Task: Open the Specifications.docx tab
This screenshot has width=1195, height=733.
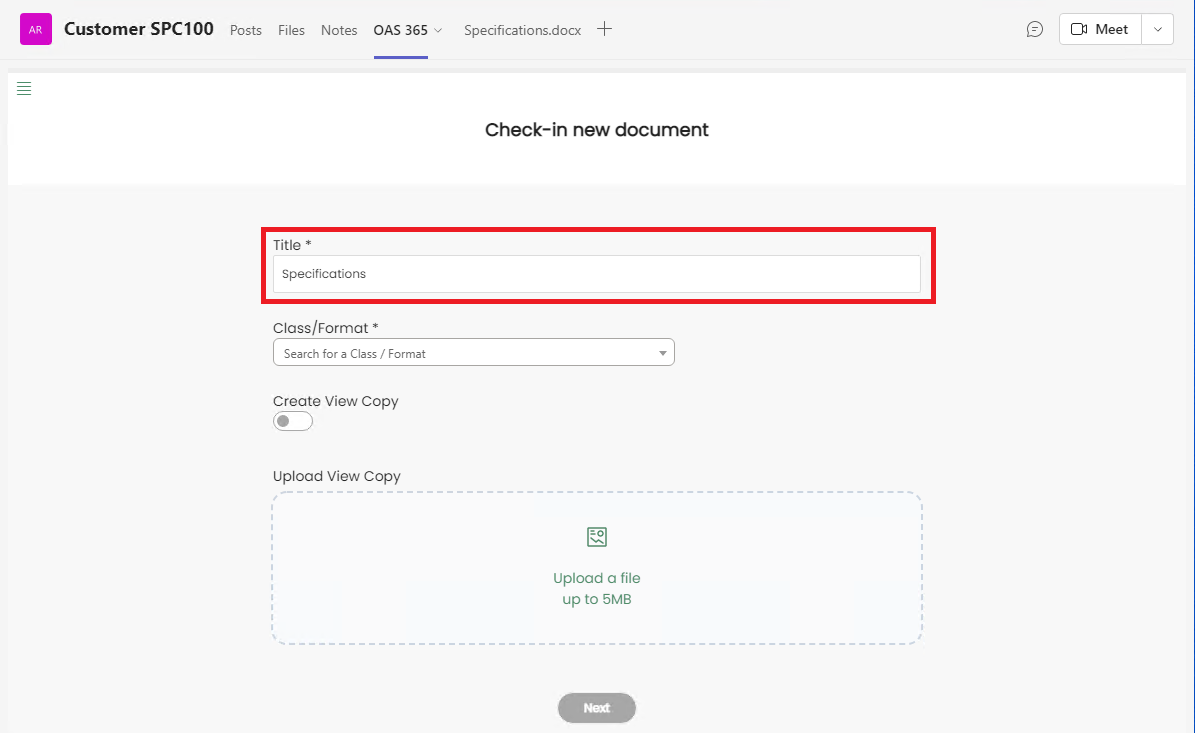Action: 522,30
